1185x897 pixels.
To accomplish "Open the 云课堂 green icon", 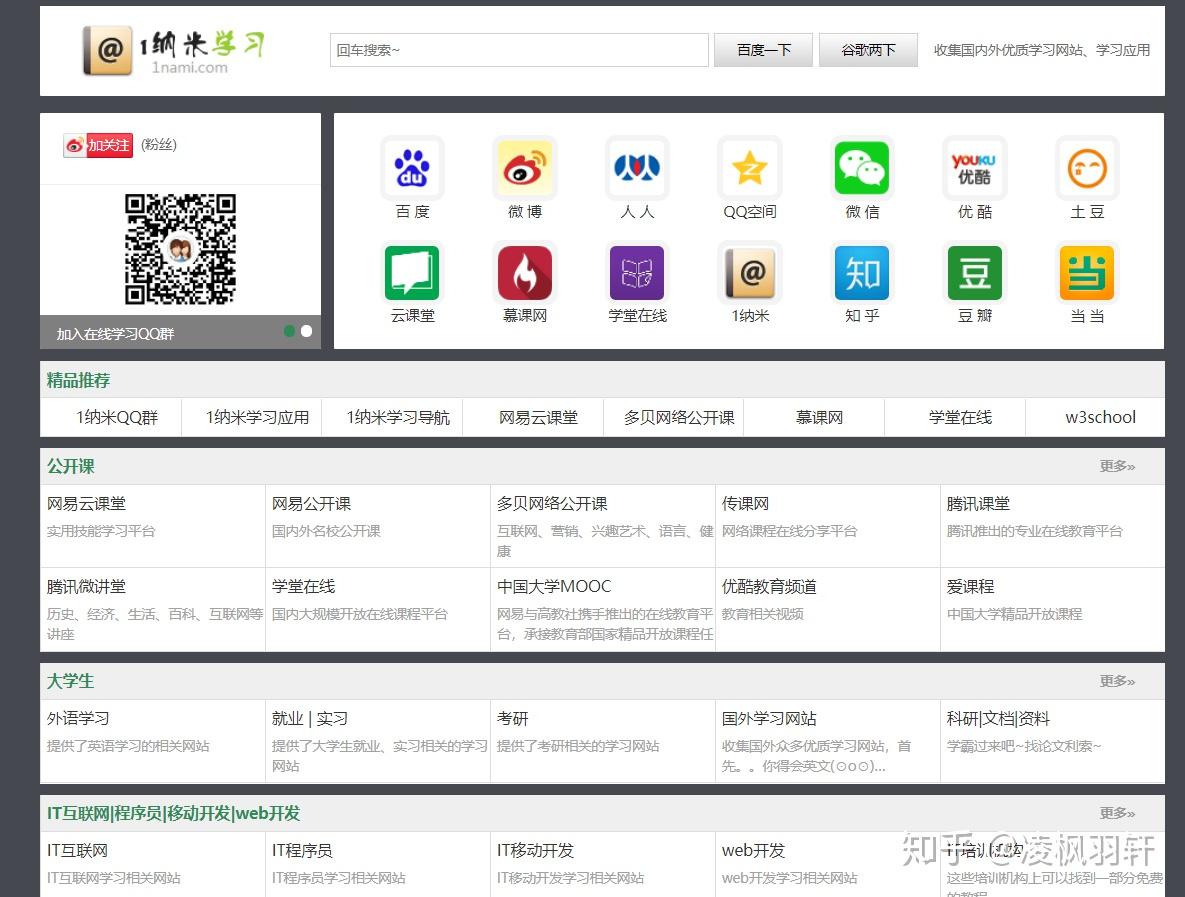I will (x=412, y=273).
